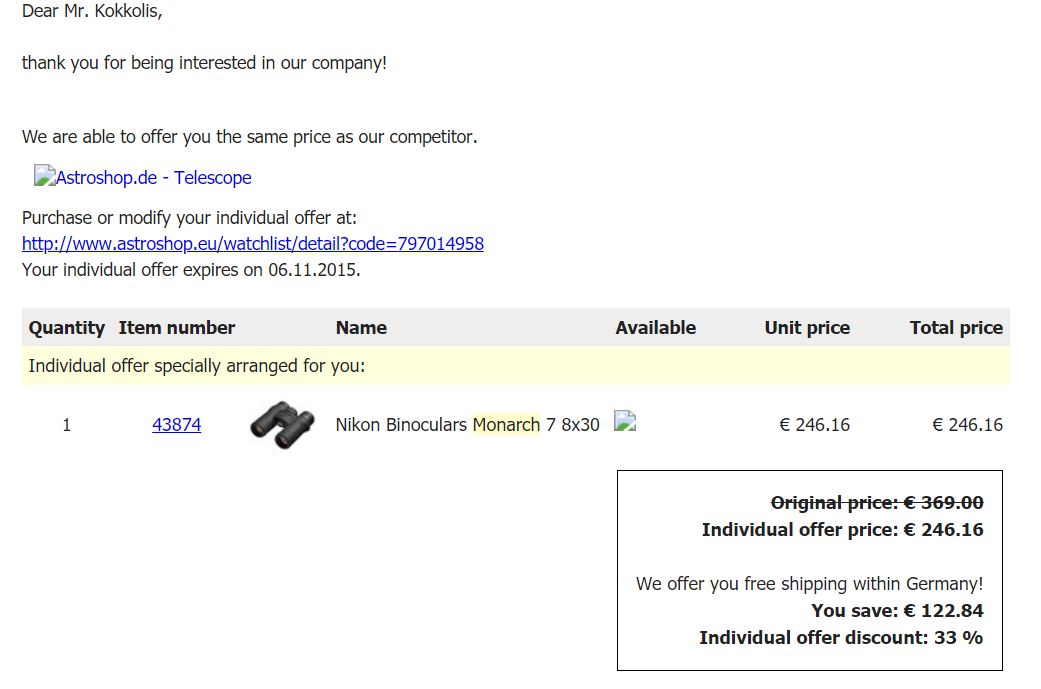The image size is (1041, 689).
Task: Click the Item number column header
Action: (x=177, y=327)
